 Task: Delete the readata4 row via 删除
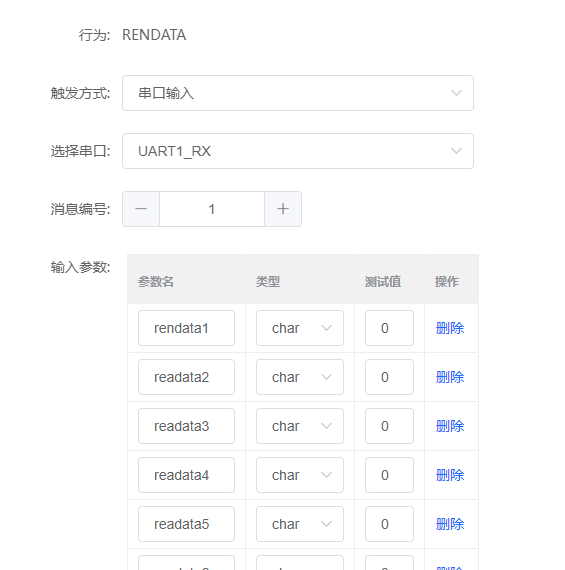click(x=450, y=475)
